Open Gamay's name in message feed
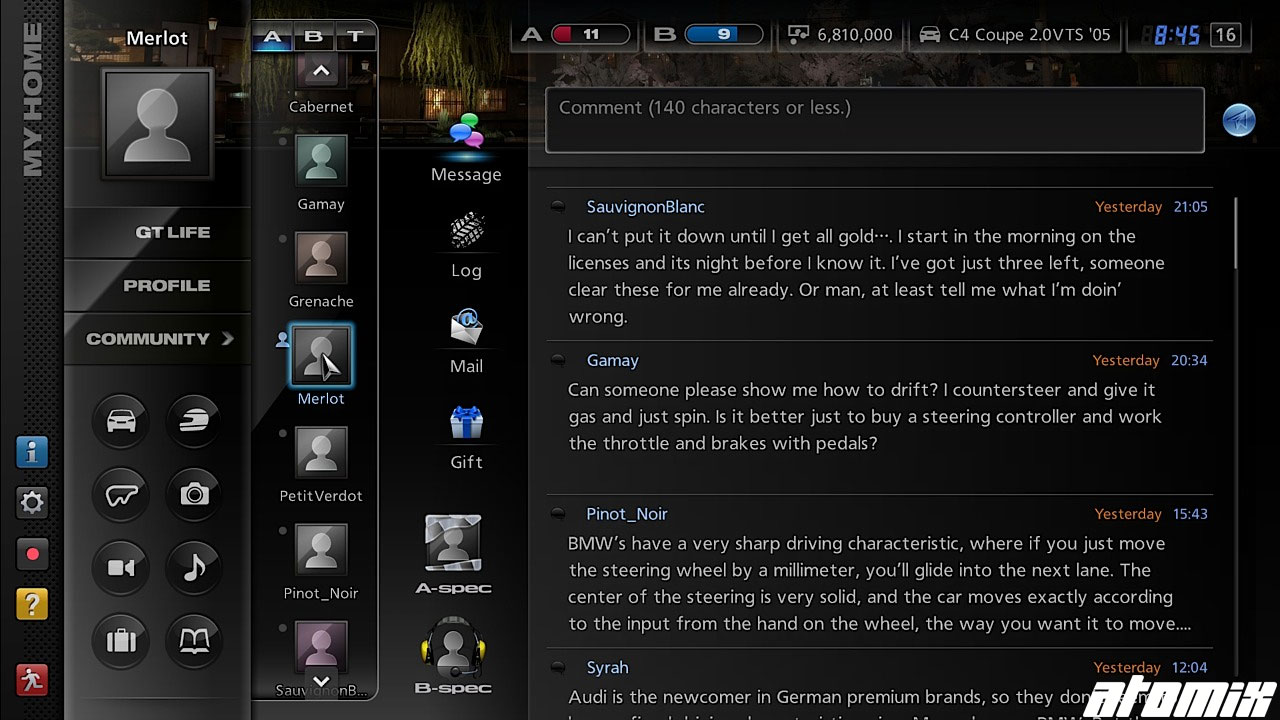1280x720 pixels. click(x=612, y=360)
